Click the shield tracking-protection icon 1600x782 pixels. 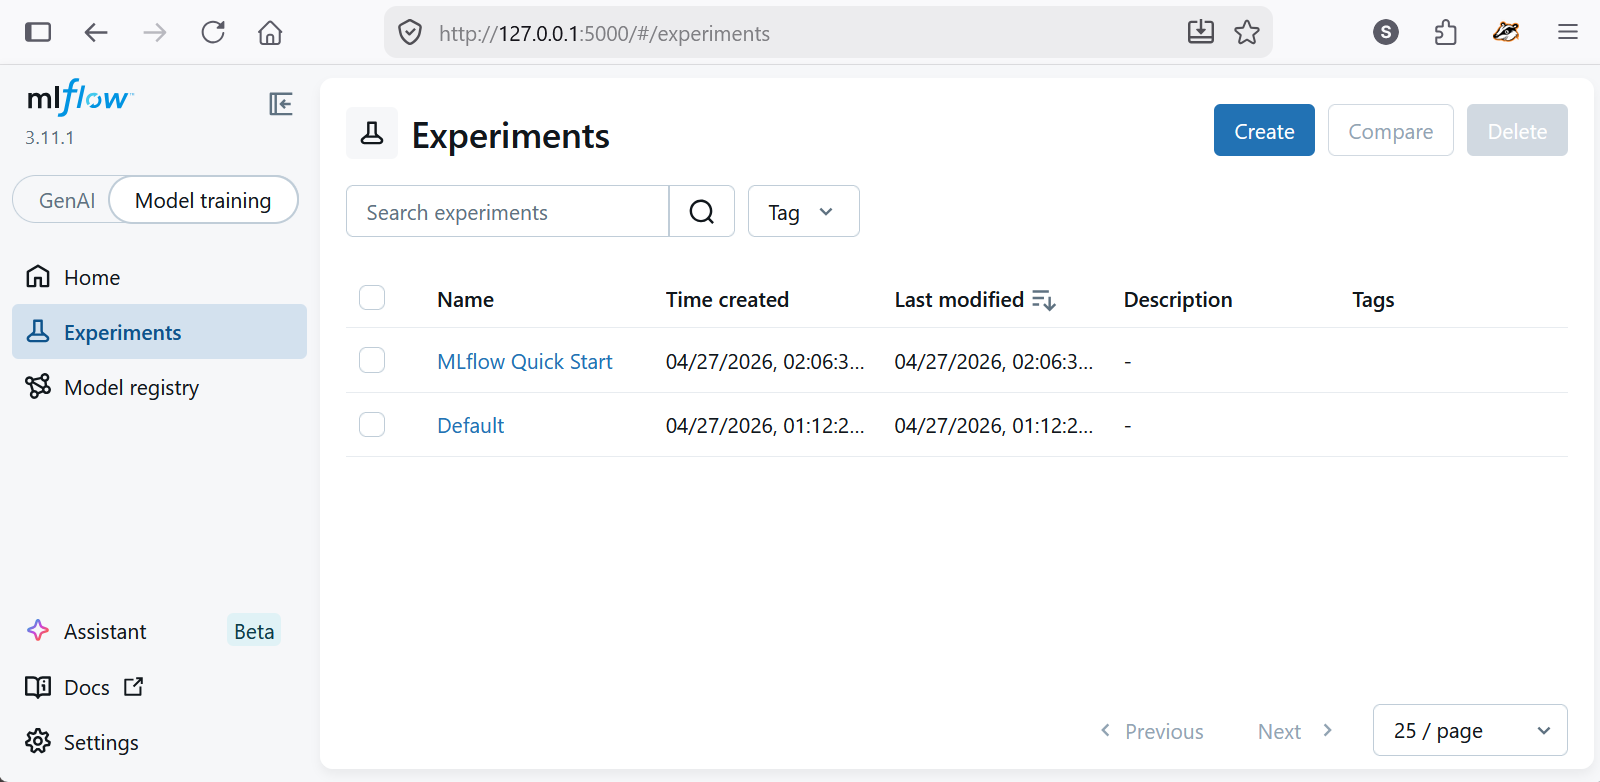(x=410, y=33)
